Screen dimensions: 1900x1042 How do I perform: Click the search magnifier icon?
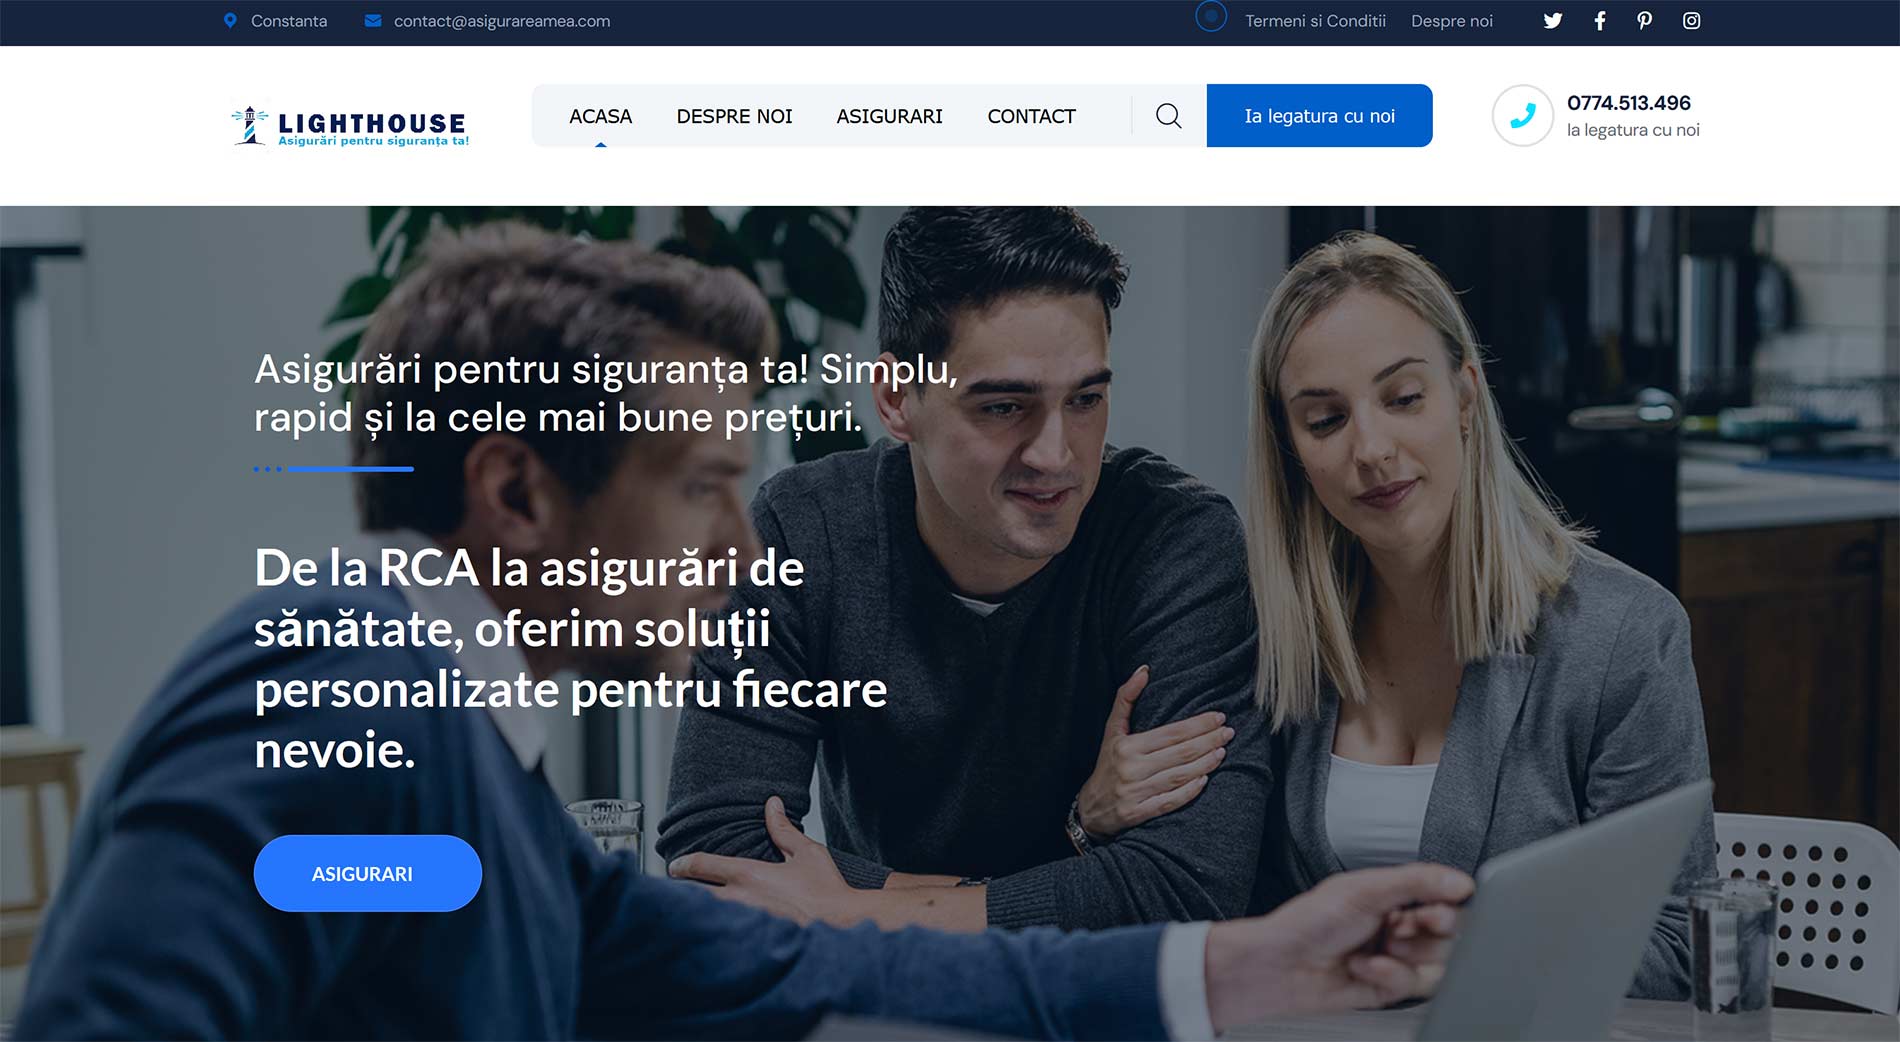(1168, 116)
